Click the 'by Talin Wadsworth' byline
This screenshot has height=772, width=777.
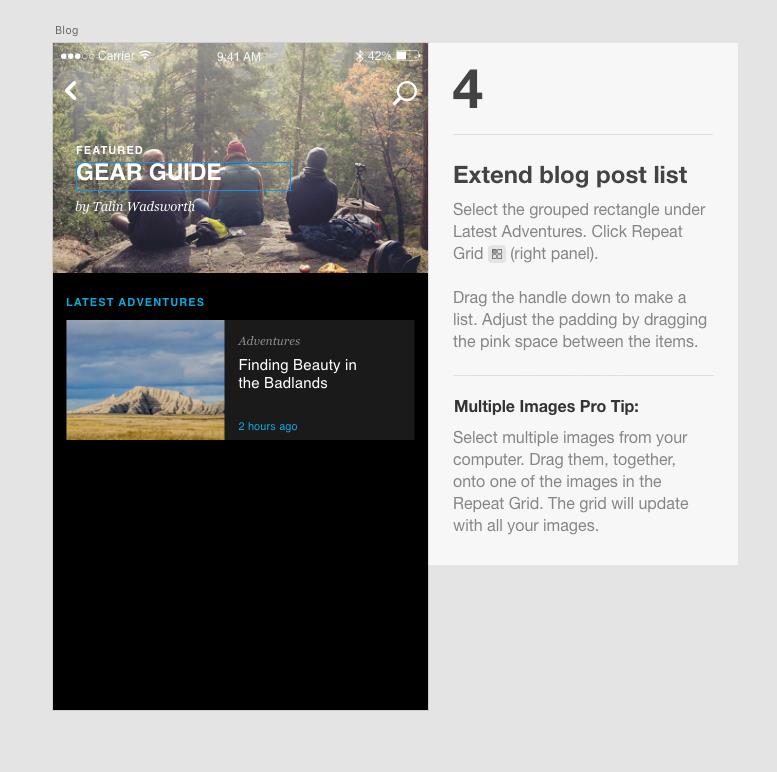click(135, 206)
